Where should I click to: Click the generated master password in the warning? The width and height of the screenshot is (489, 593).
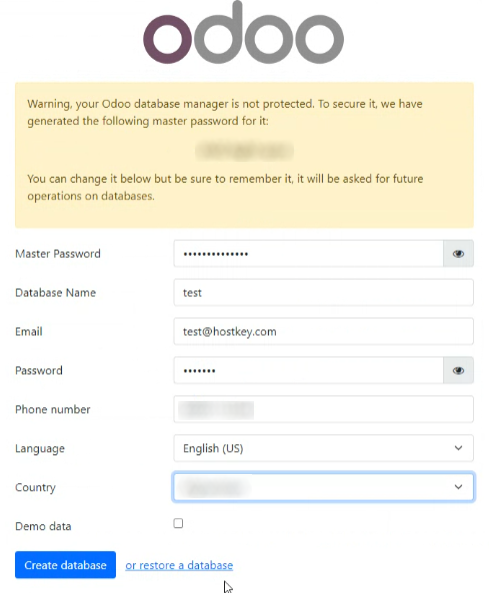pos(244,151)
